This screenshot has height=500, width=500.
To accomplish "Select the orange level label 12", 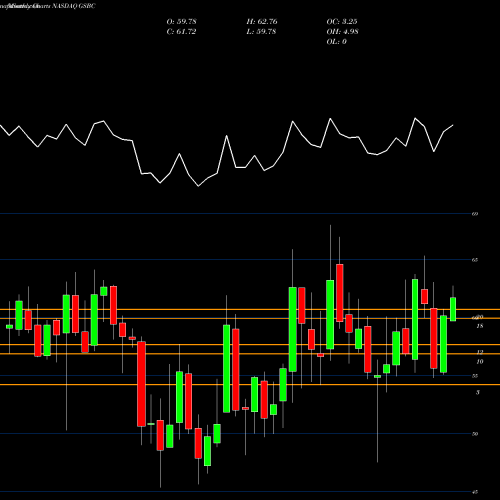I will pos(480,352).
